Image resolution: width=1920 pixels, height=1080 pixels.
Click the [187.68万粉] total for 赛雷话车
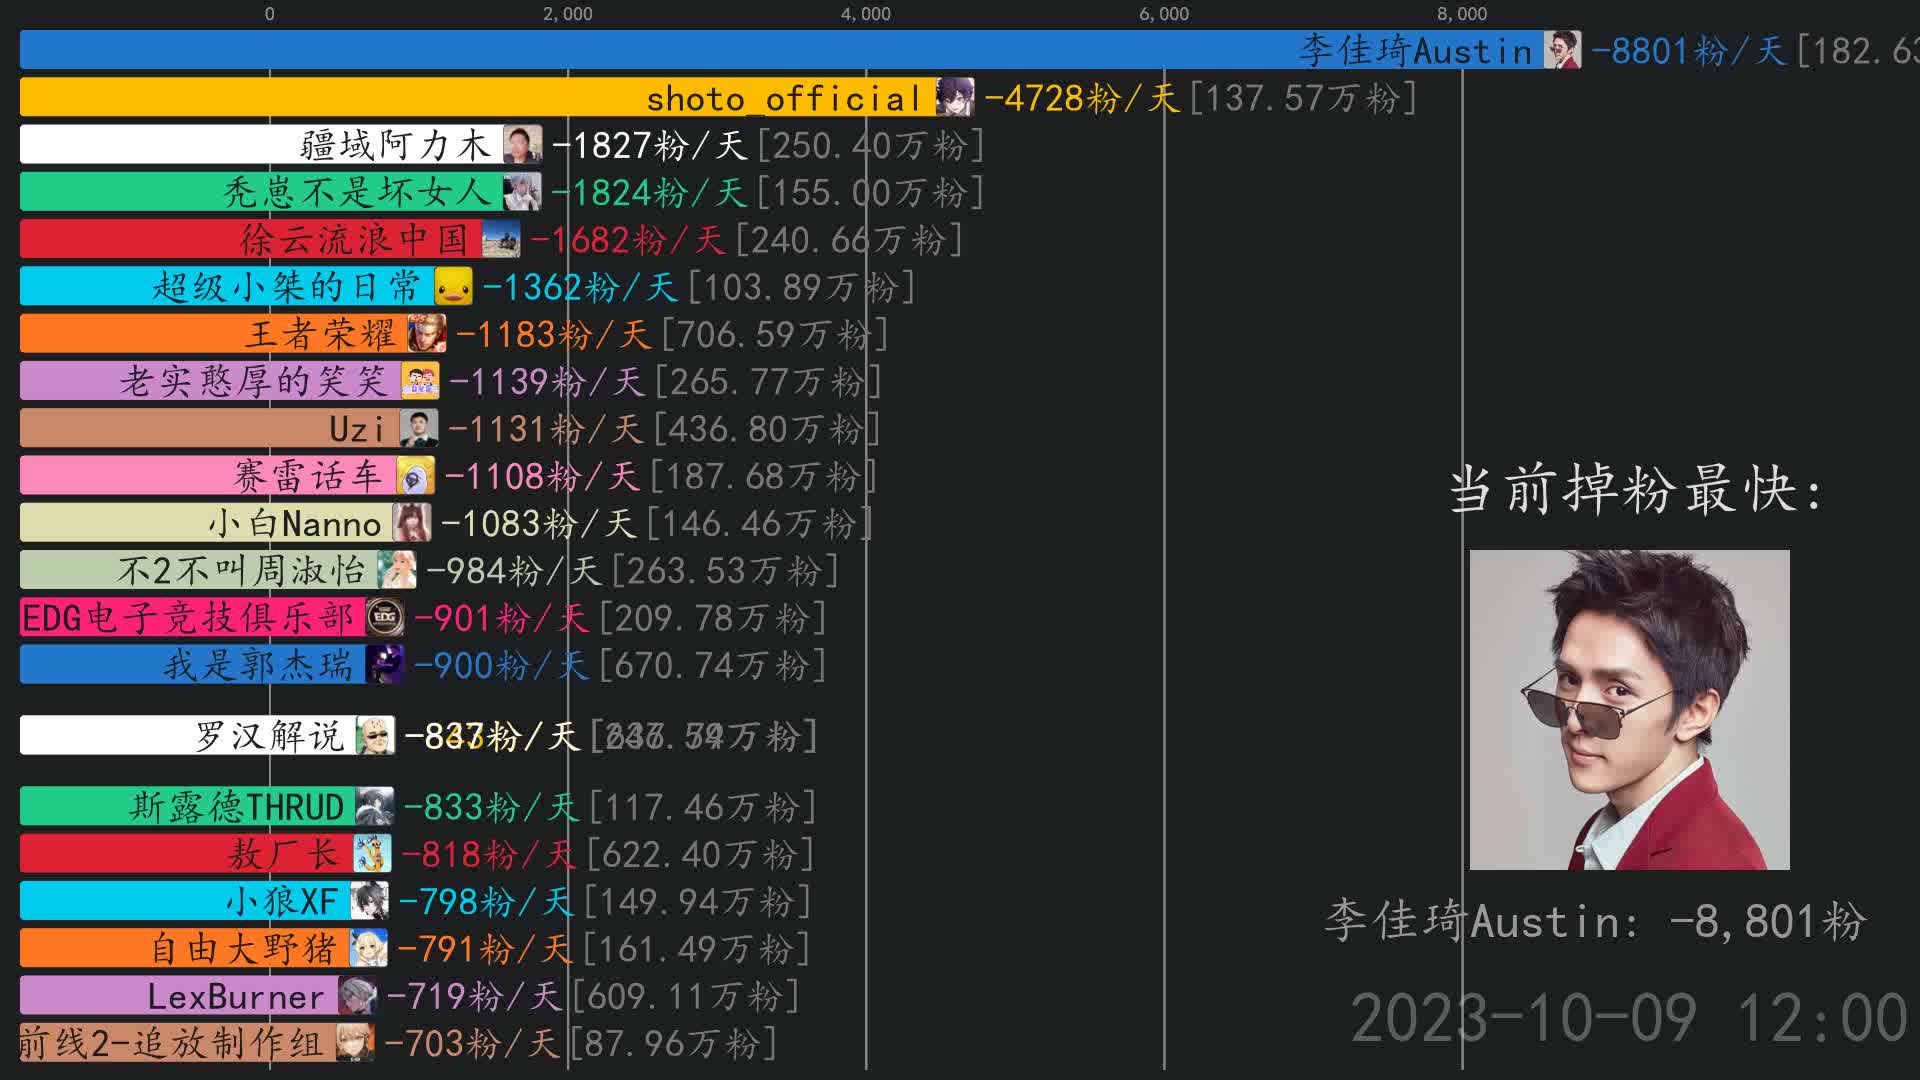click(x=764, y=476)
